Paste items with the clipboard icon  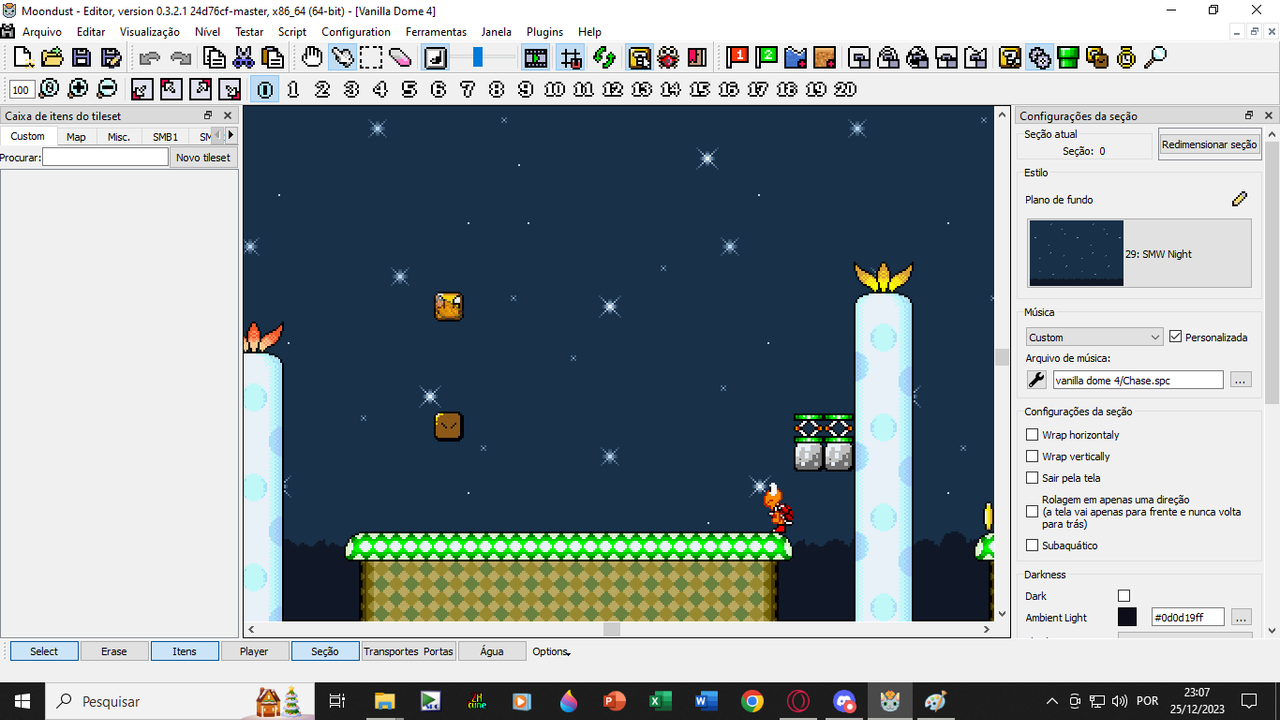click(x=272, y=58)
